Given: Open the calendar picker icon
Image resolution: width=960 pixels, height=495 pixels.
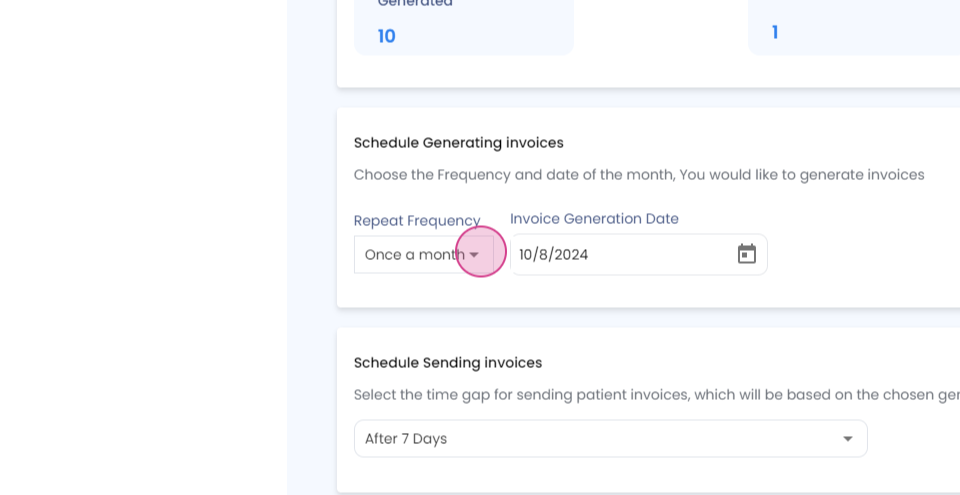Looking at the screenshot, I should click(x=746, y=254).
